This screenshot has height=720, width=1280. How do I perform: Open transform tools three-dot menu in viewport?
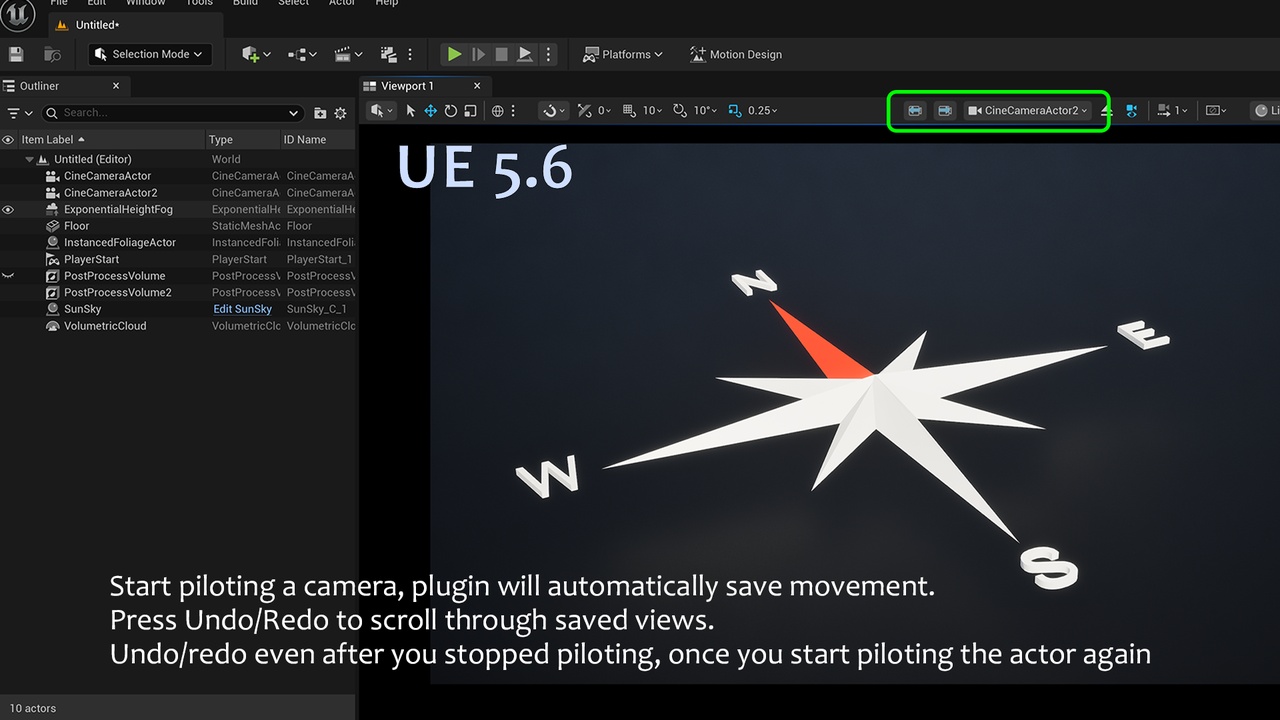pyautogui.click(x=514, y=111)
